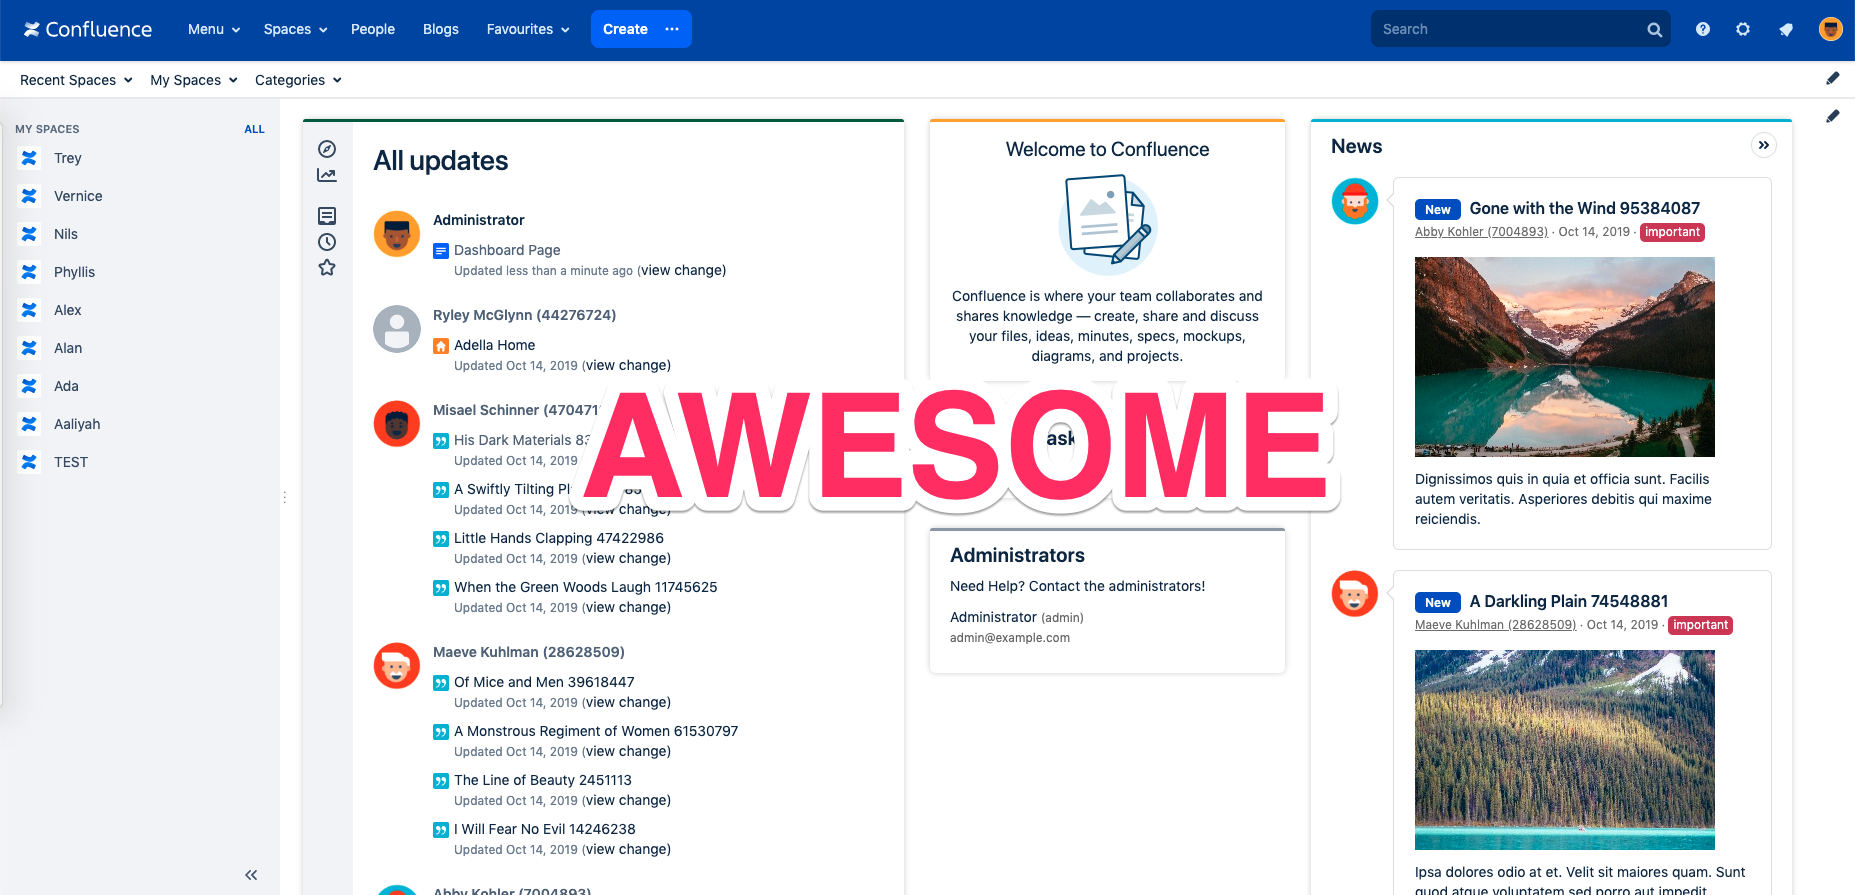Select the compass discover icon
The image size is (1855, 895).
(x=327, y=149)
